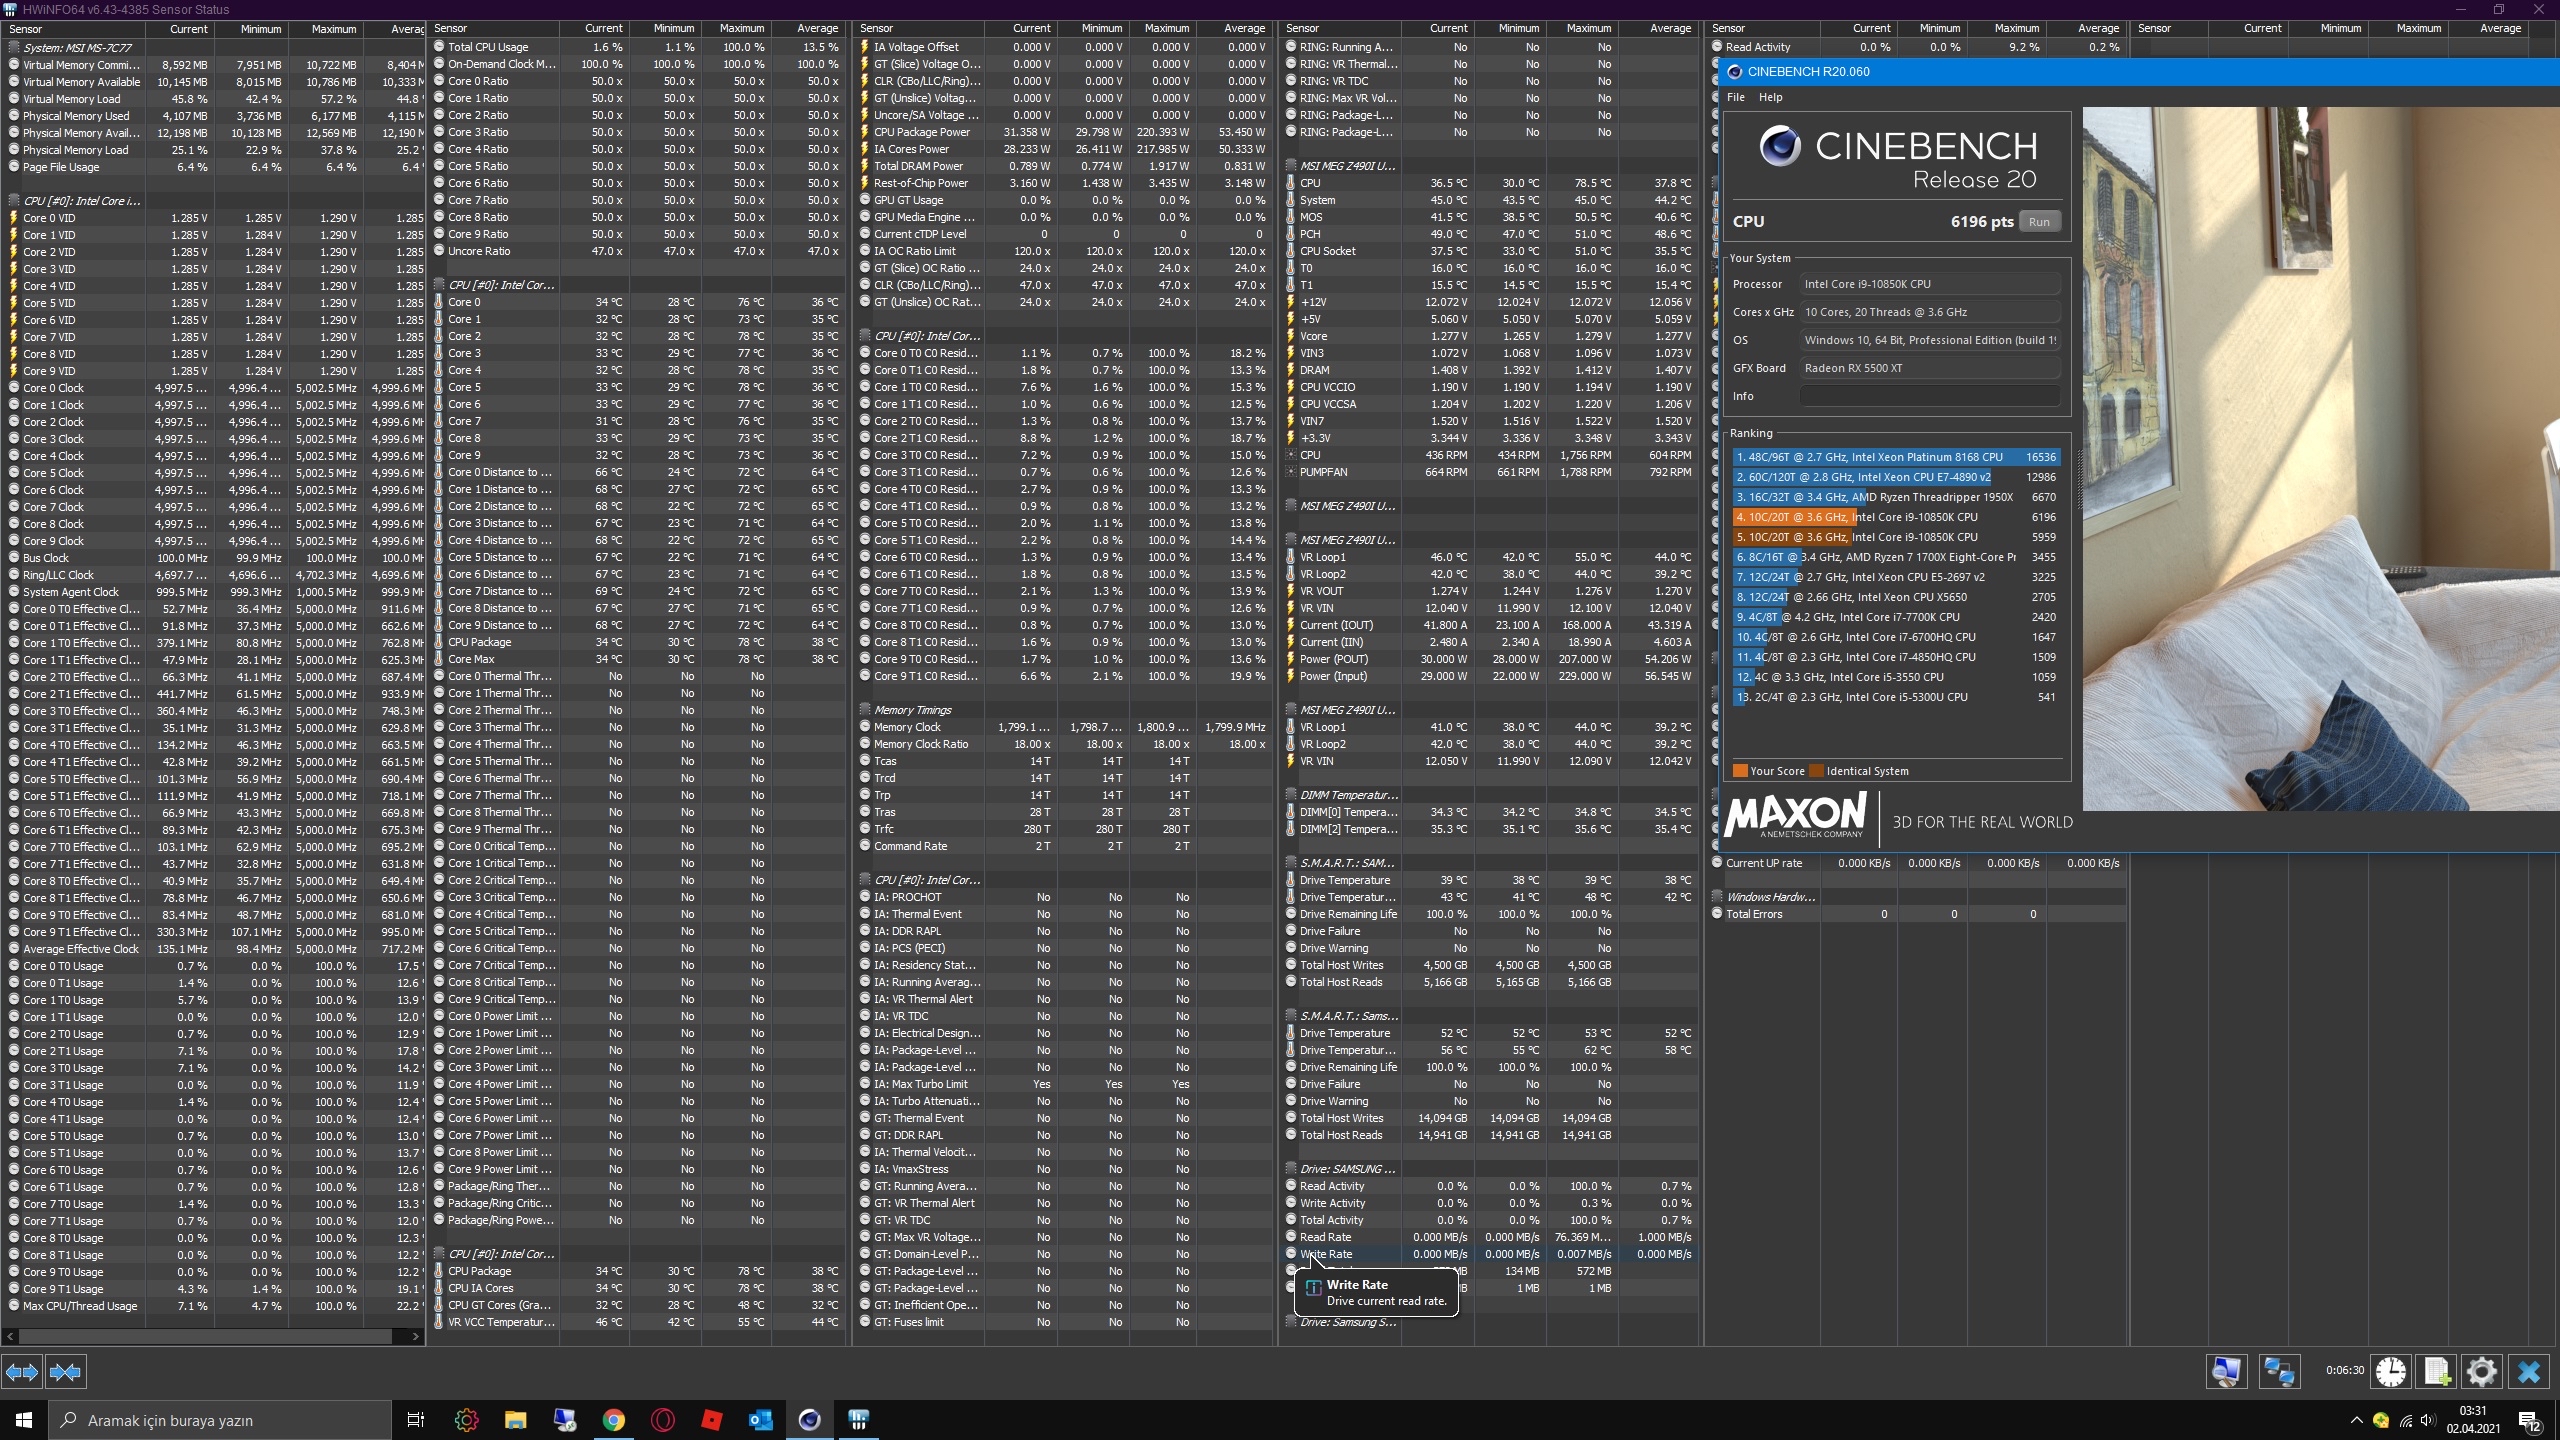Select ranking entry Xeon Platinum 8168

click(1896, 457)
